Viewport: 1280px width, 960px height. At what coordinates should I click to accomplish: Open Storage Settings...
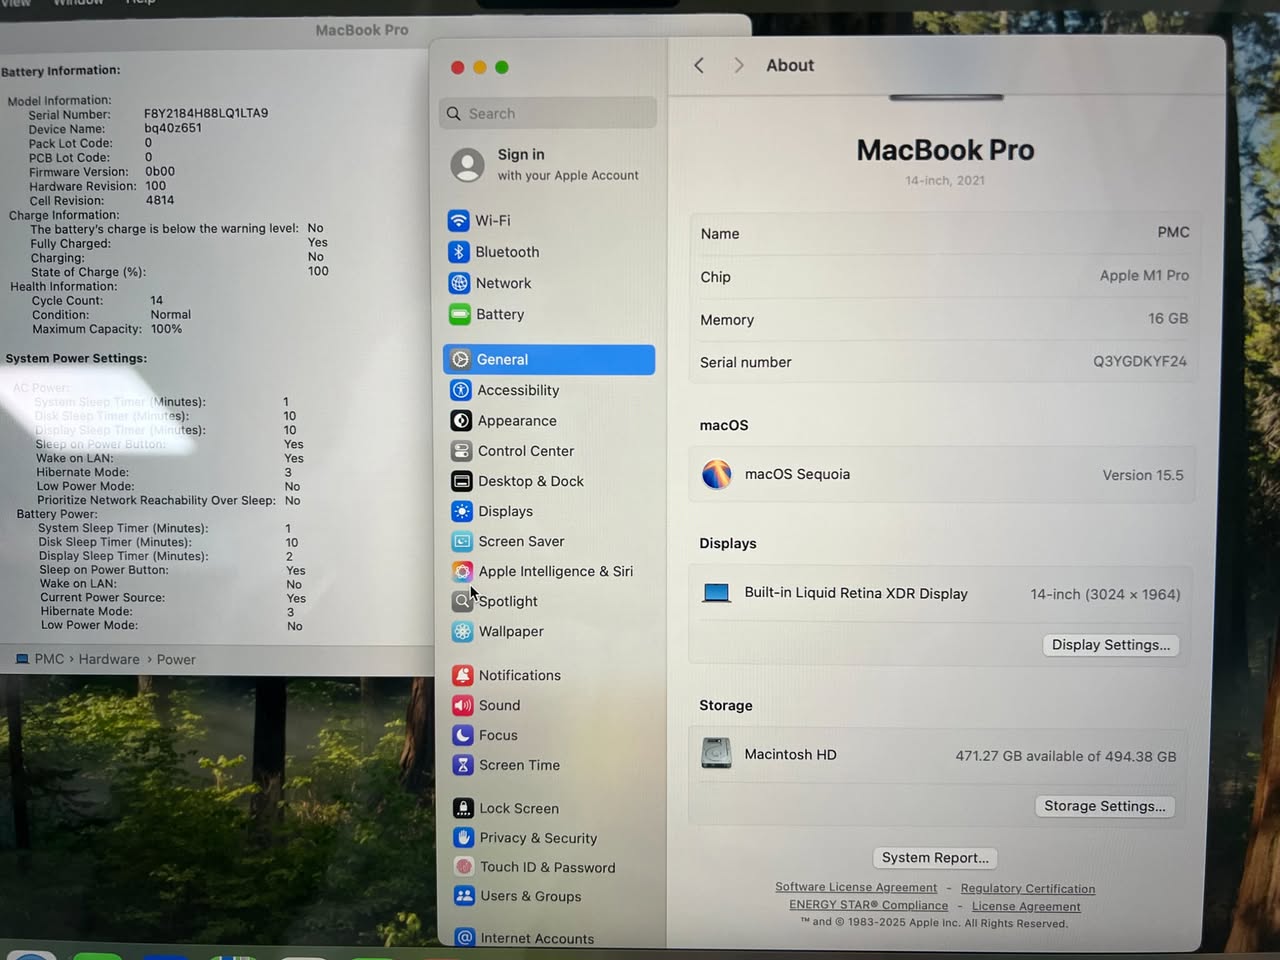point(1105,806)
